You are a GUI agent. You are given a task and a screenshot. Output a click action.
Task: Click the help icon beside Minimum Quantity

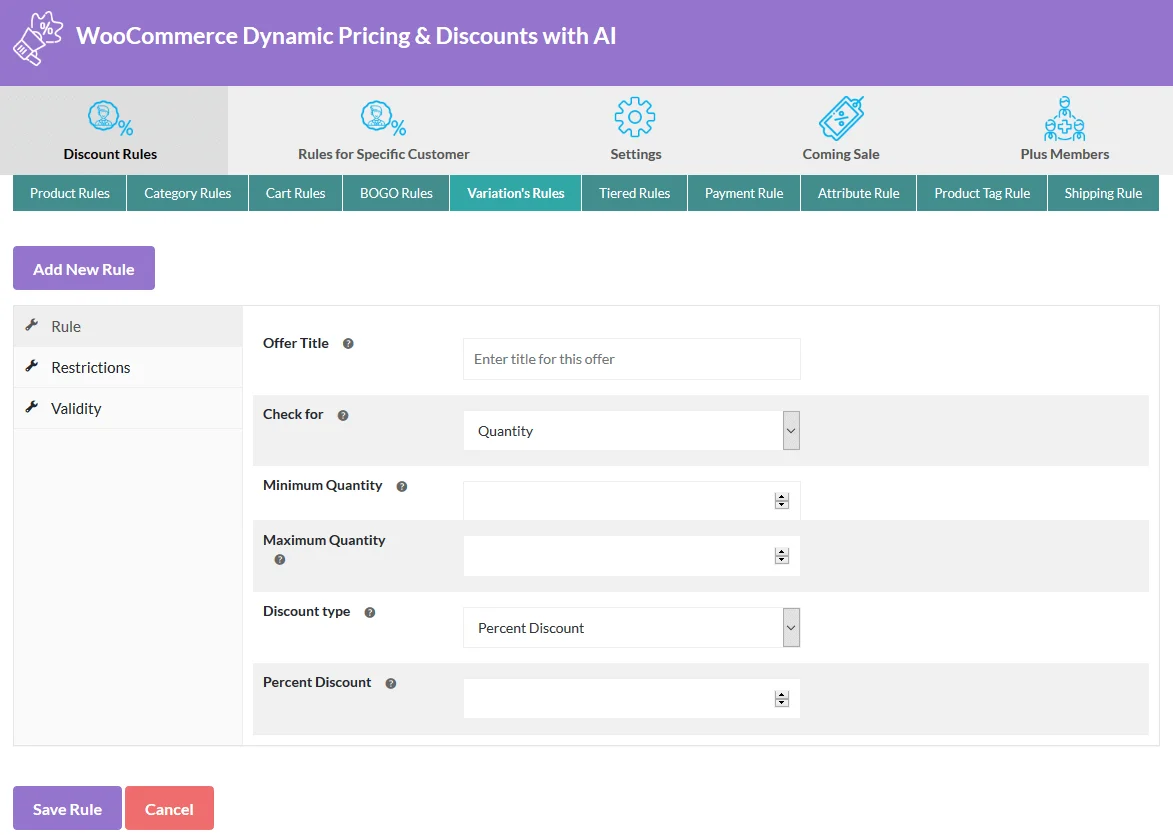click(401, 485)
